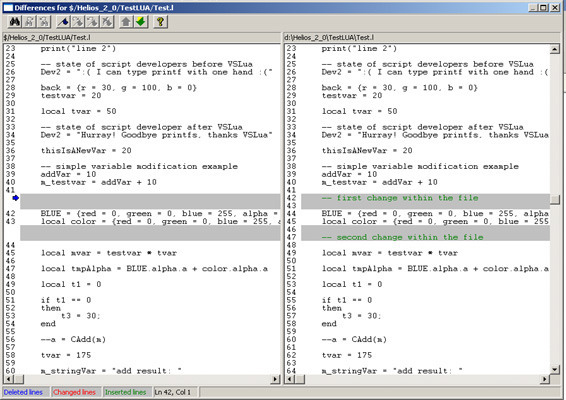Click 't3 = 30;' in the left pane

pyautogui.click(x=80, y=316)
